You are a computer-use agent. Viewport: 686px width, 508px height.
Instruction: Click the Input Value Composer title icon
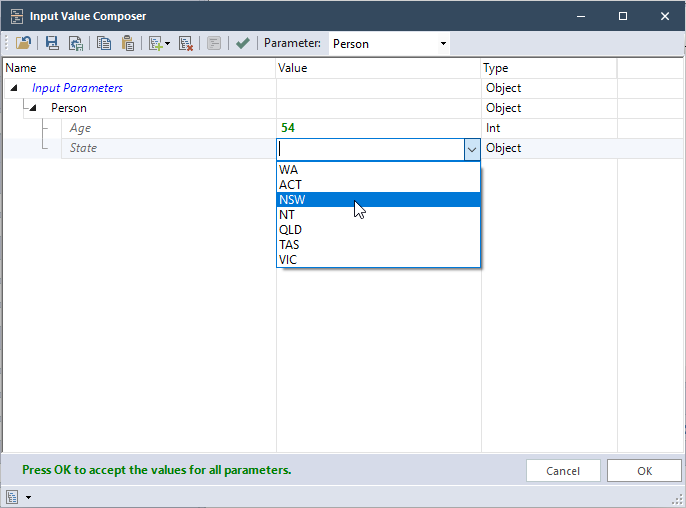coord(17,16)
